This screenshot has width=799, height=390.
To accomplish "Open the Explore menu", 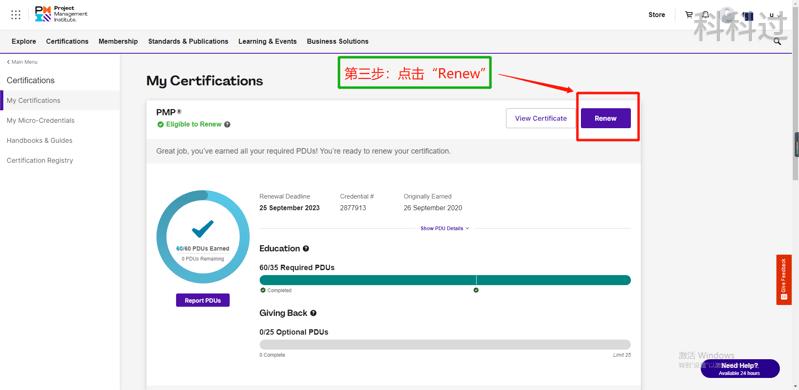I will 24,41.
